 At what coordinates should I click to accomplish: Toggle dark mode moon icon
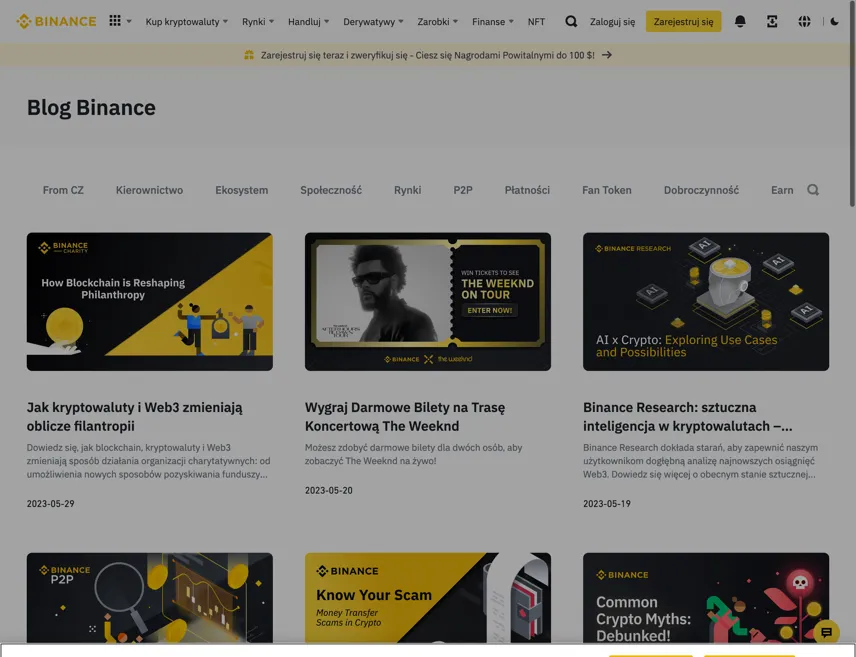[x=835, y=21]
